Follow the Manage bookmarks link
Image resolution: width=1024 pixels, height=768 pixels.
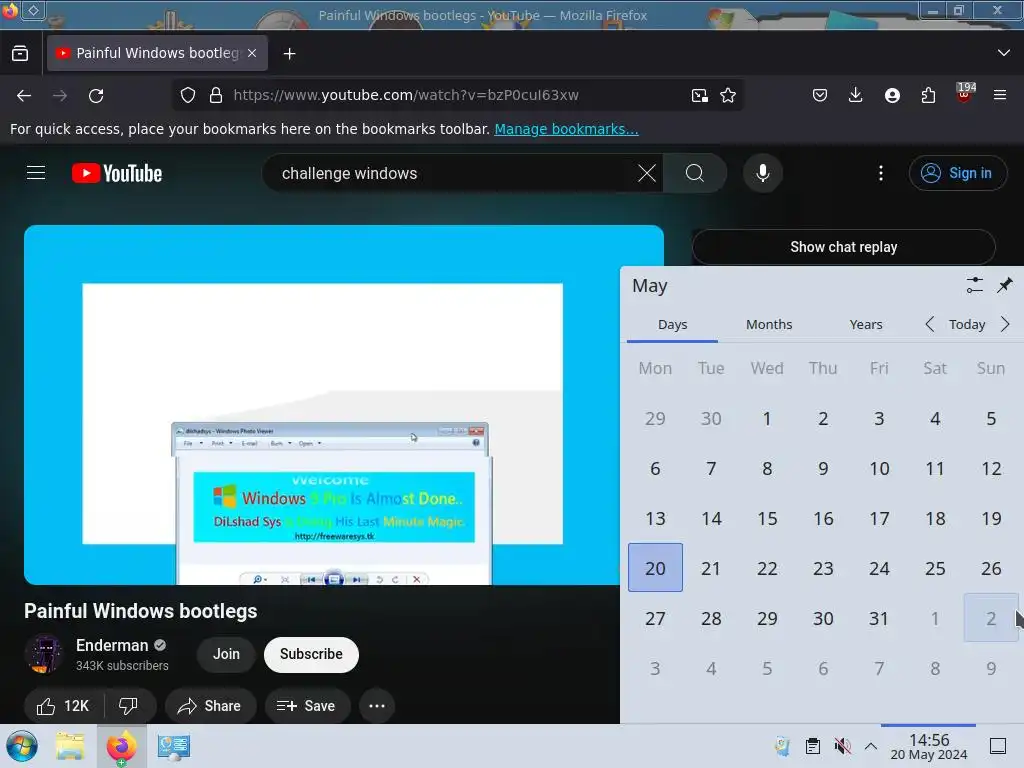(566, 129)
